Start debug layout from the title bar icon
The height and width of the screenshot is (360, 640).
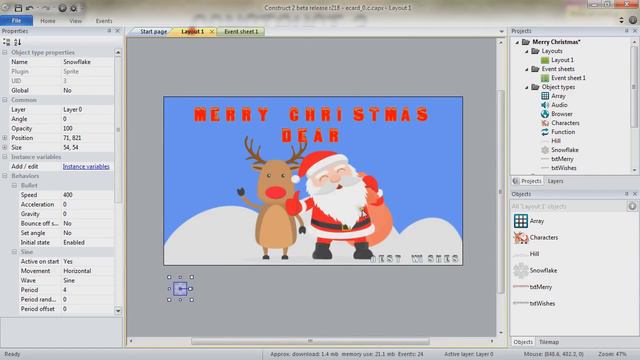(x=74, y=7)
